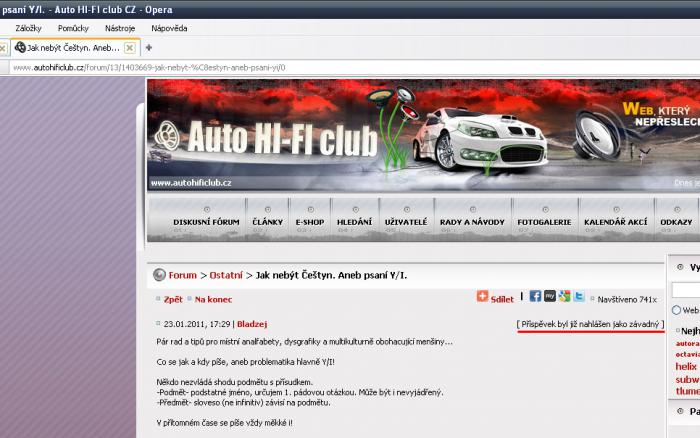
Task: Close the 'Jak nebýt Češtyn' tab
Action: 129,48
